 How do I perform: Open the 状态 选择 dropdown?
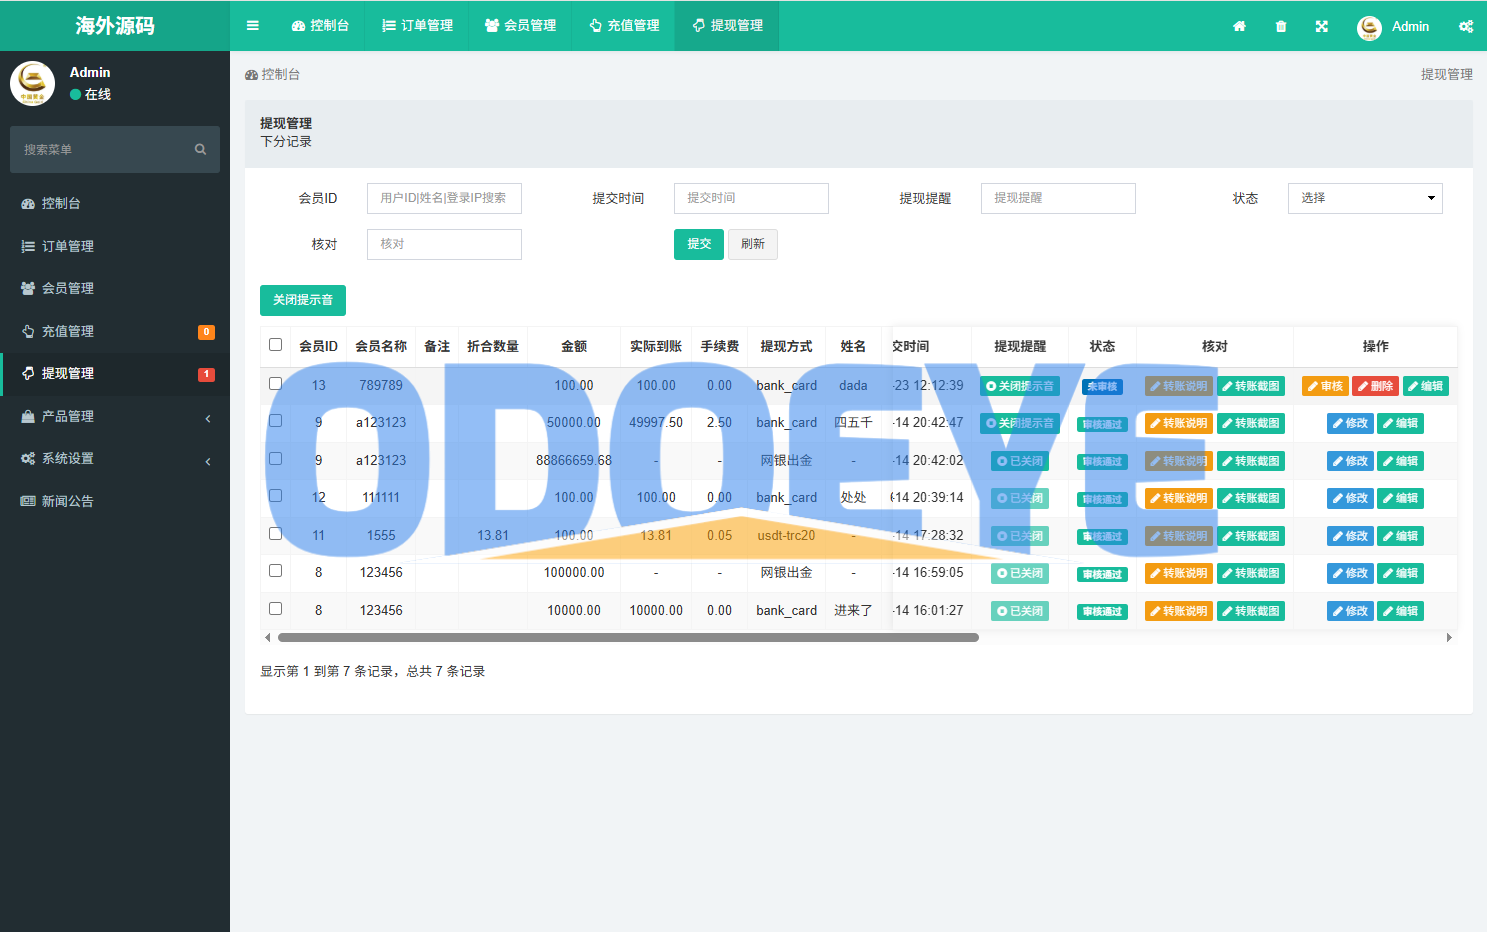point(1364,198)
